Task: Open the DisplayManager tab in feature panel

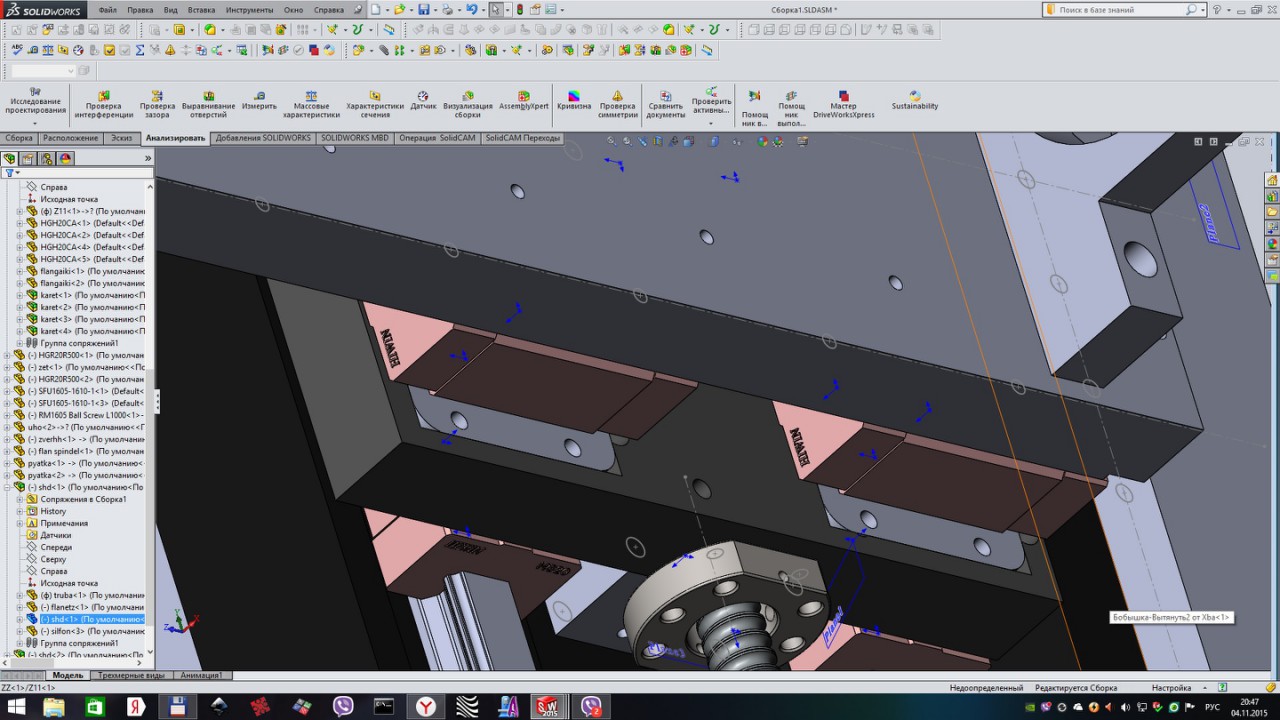Action: [66, 158]
